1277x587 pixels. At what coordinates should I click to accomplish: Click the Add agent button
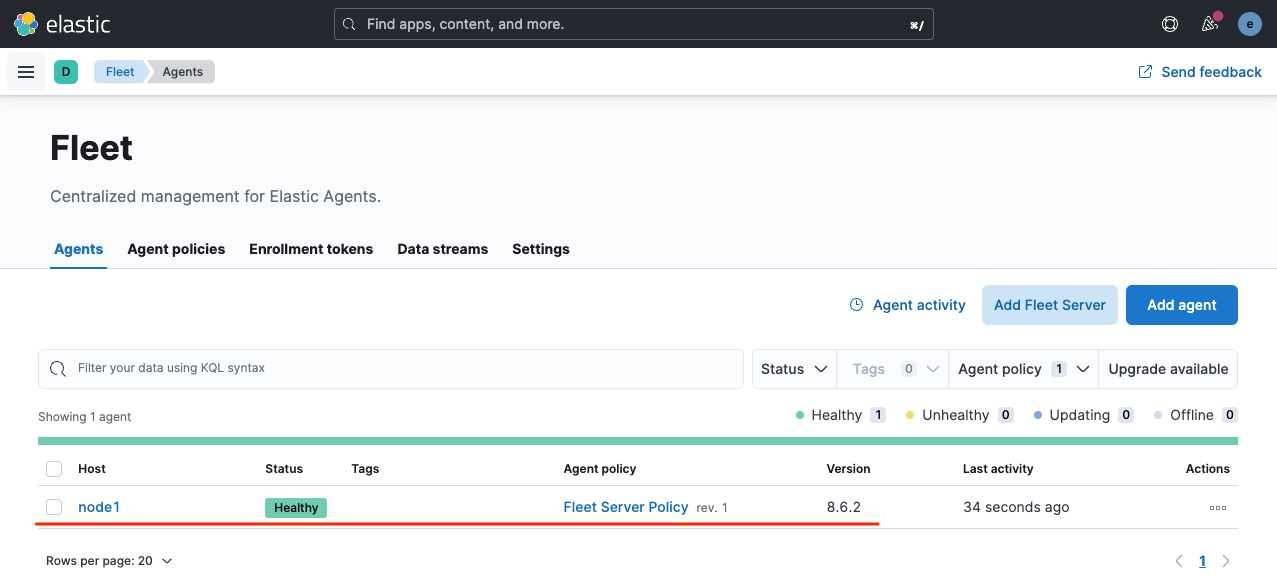(1182, 305)
